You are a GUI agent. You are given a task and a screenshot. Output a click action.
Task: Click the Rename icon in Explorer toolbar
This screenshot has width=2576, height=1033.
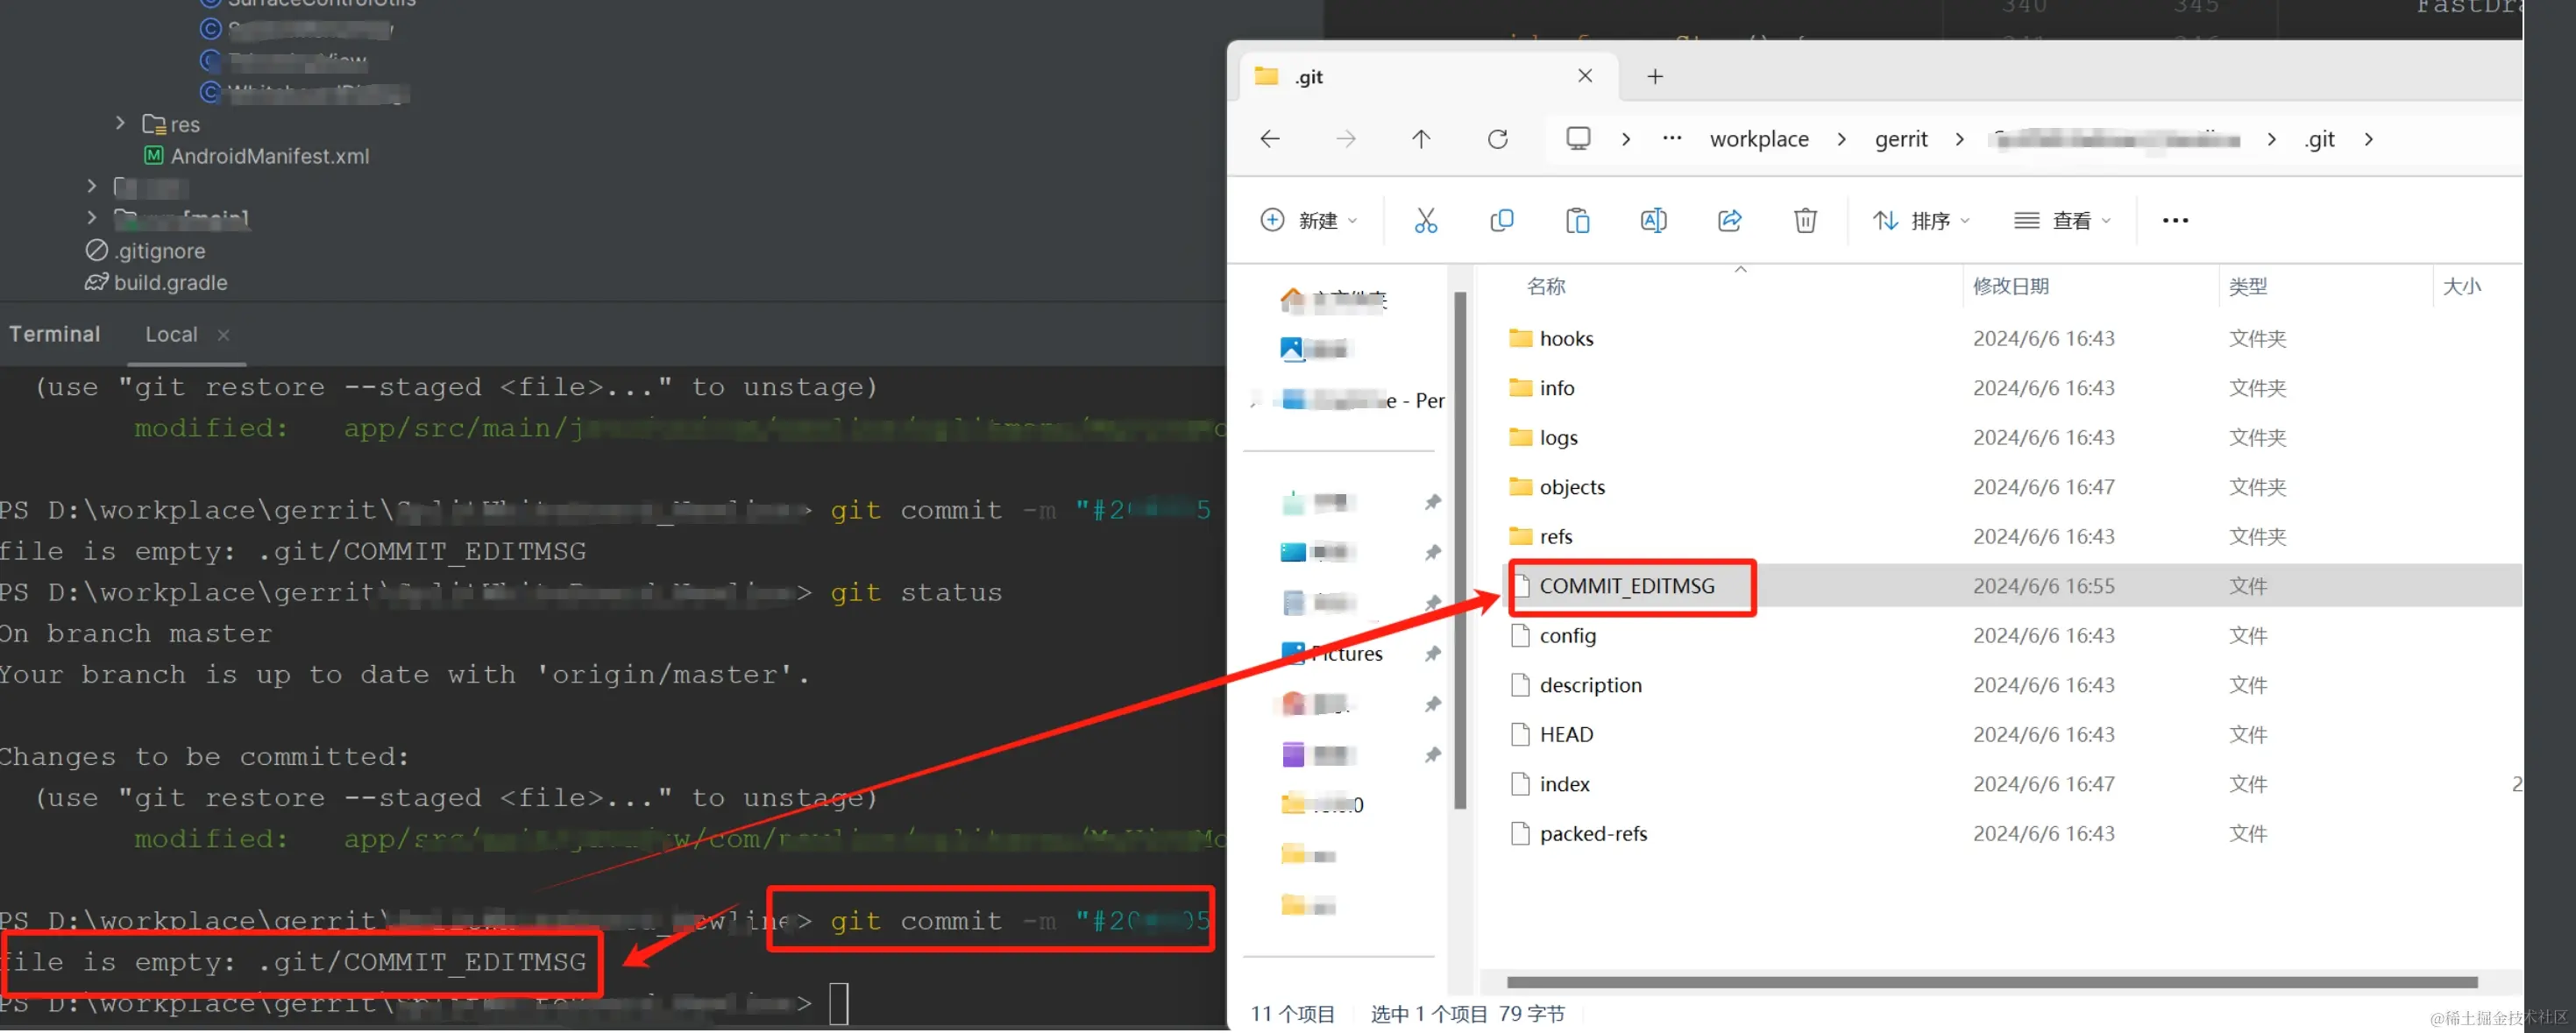[x=1653, y=220]
